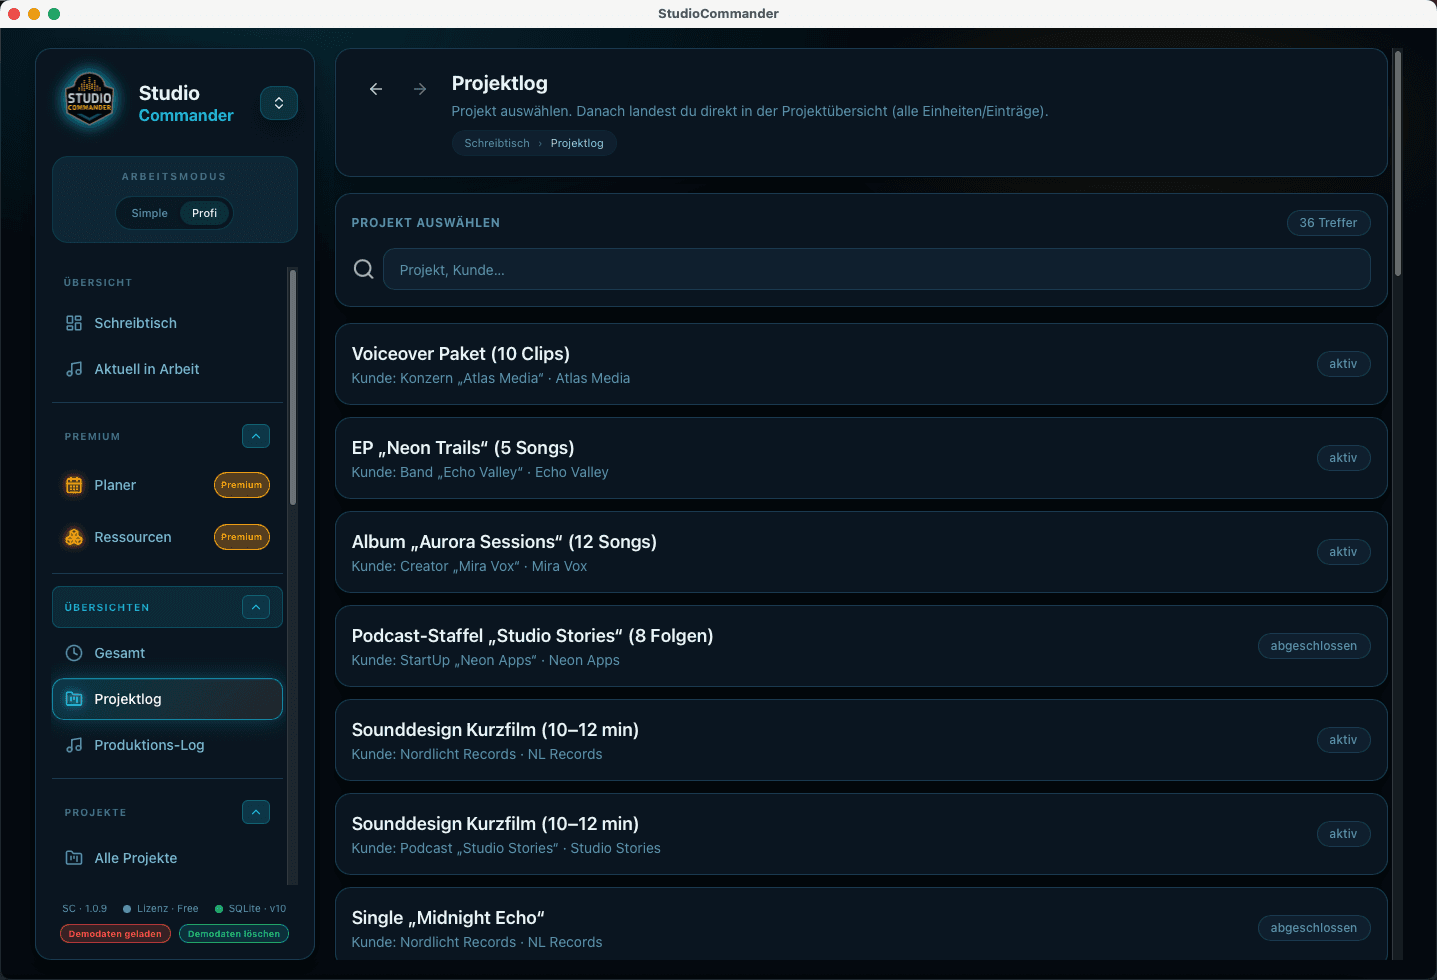Click the 36 Treffer badge
The height and width of the screenshot is (980, 1437).
(x=1328, y=222)
